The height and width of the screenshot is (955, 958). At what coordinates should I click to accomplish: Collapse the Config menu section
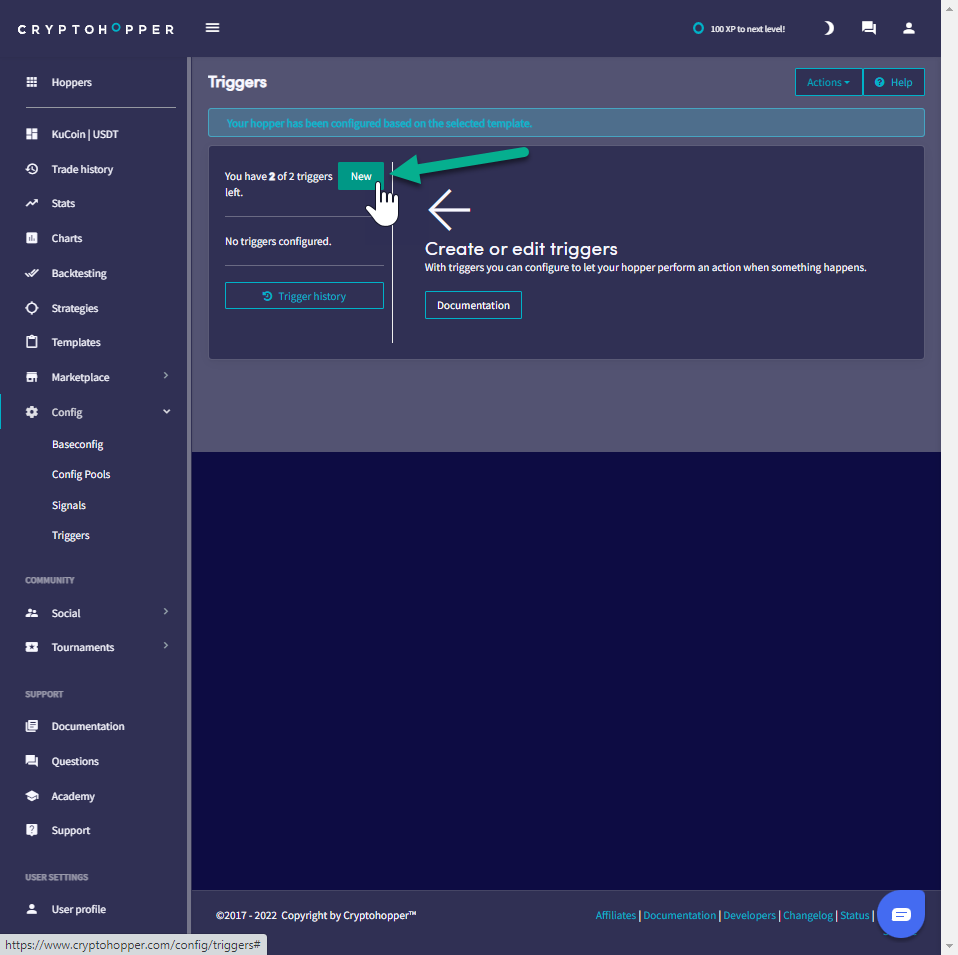[166, 412]
